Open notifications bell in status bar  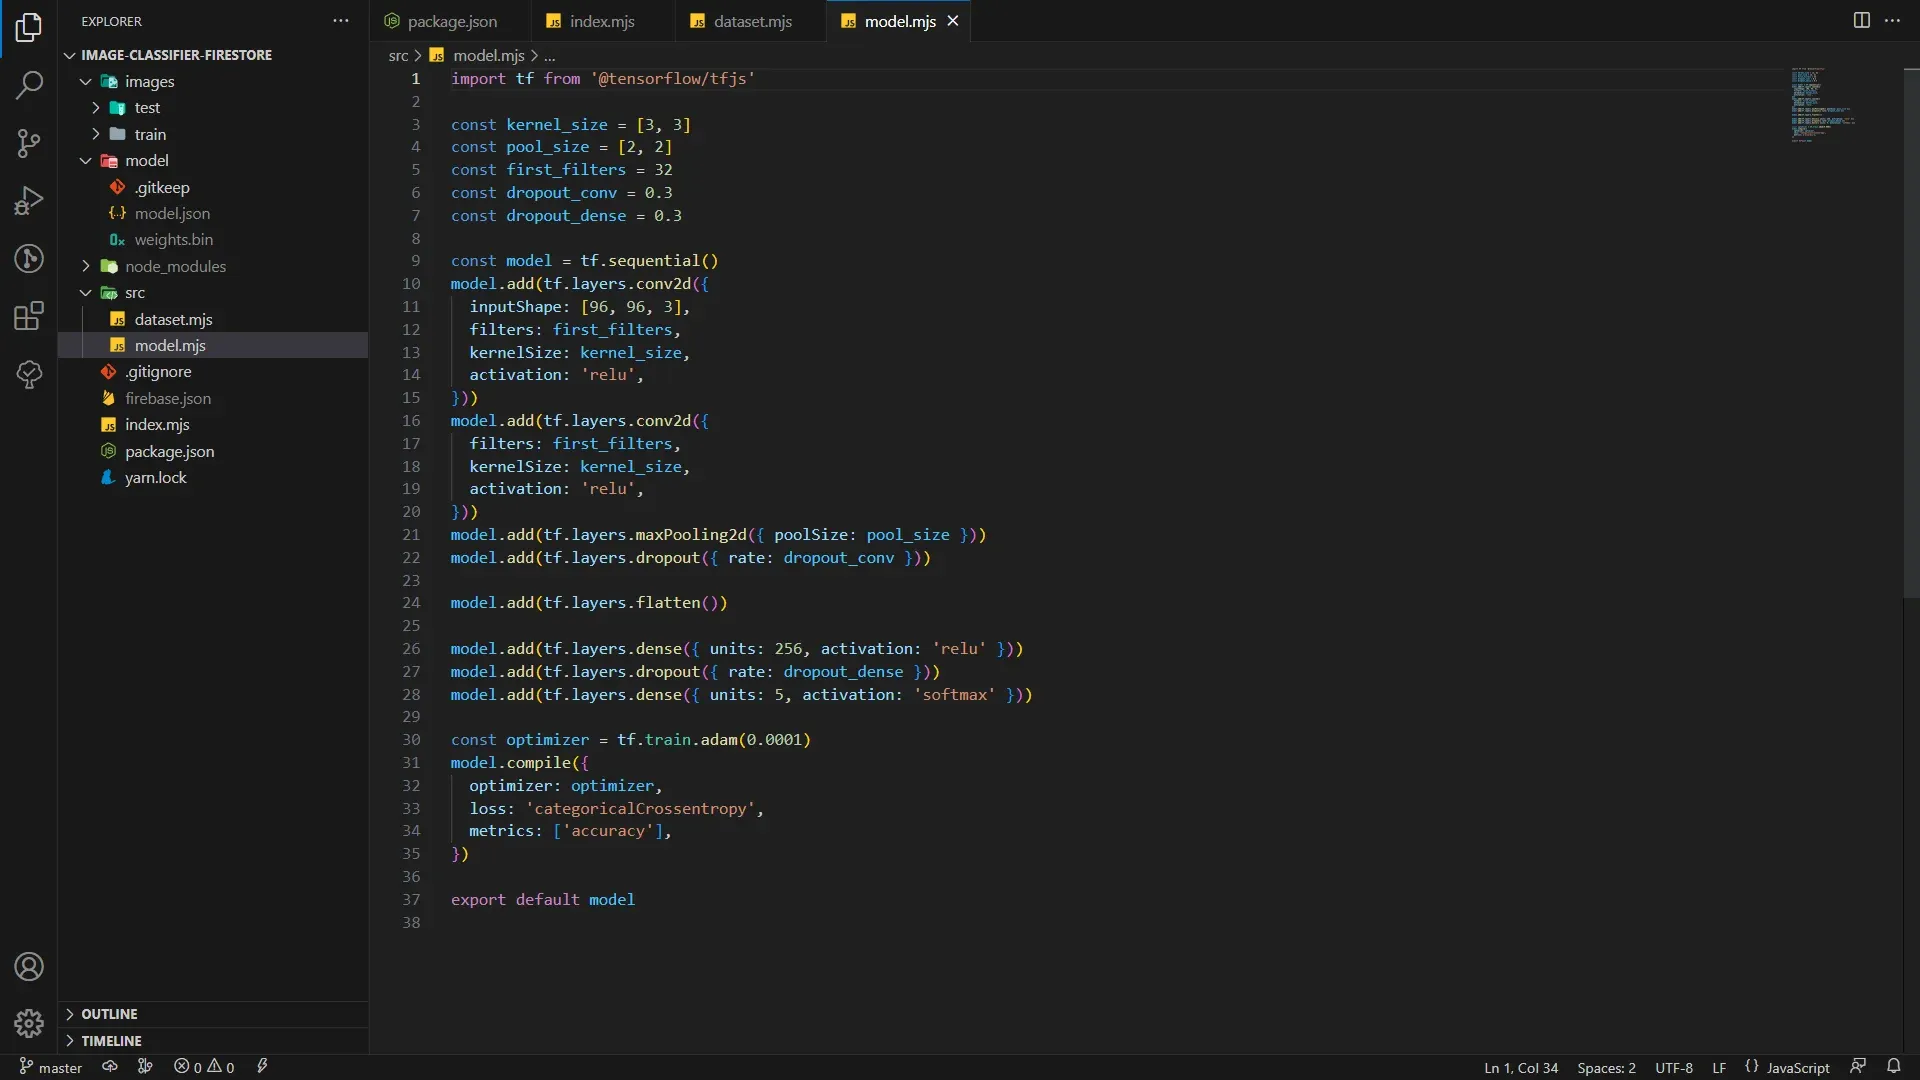(1893, 1067)
